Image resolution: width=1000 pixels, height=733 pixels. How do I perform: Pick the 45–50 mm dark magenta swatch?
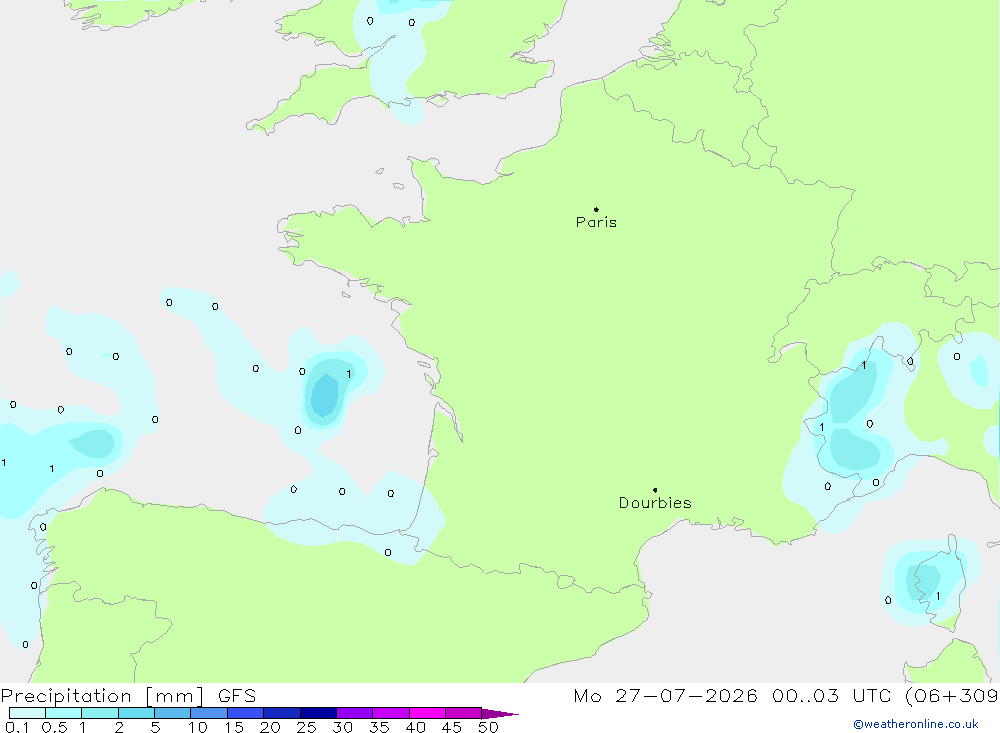(x=464, y=713)
